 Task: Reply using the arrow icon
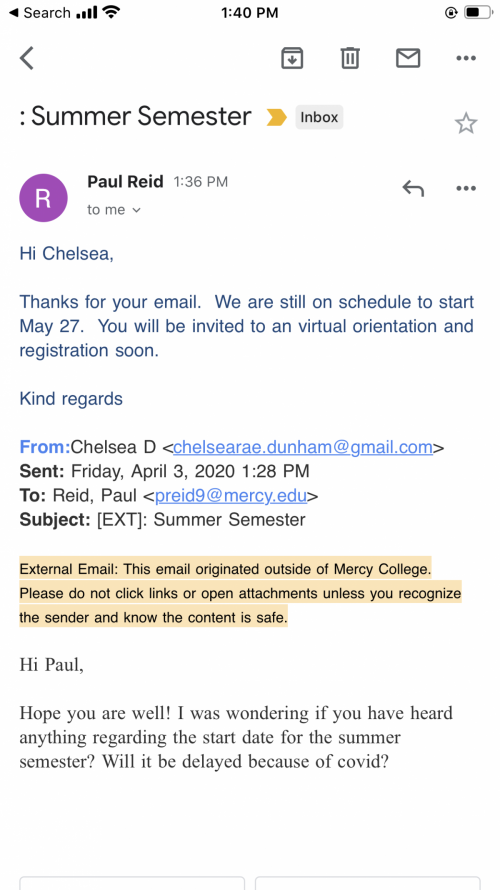(413, 188)
